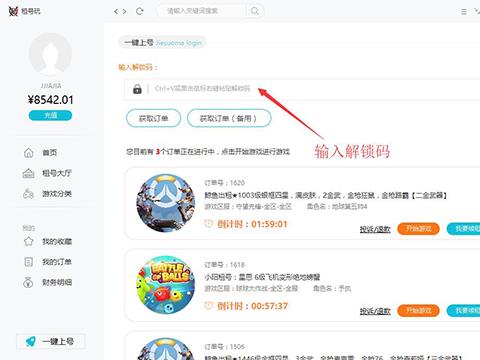The width and height of the screenshot is (480, 360).
Task: Click the Overwatch thumbnail of order 1506
Action: point(166,349)
